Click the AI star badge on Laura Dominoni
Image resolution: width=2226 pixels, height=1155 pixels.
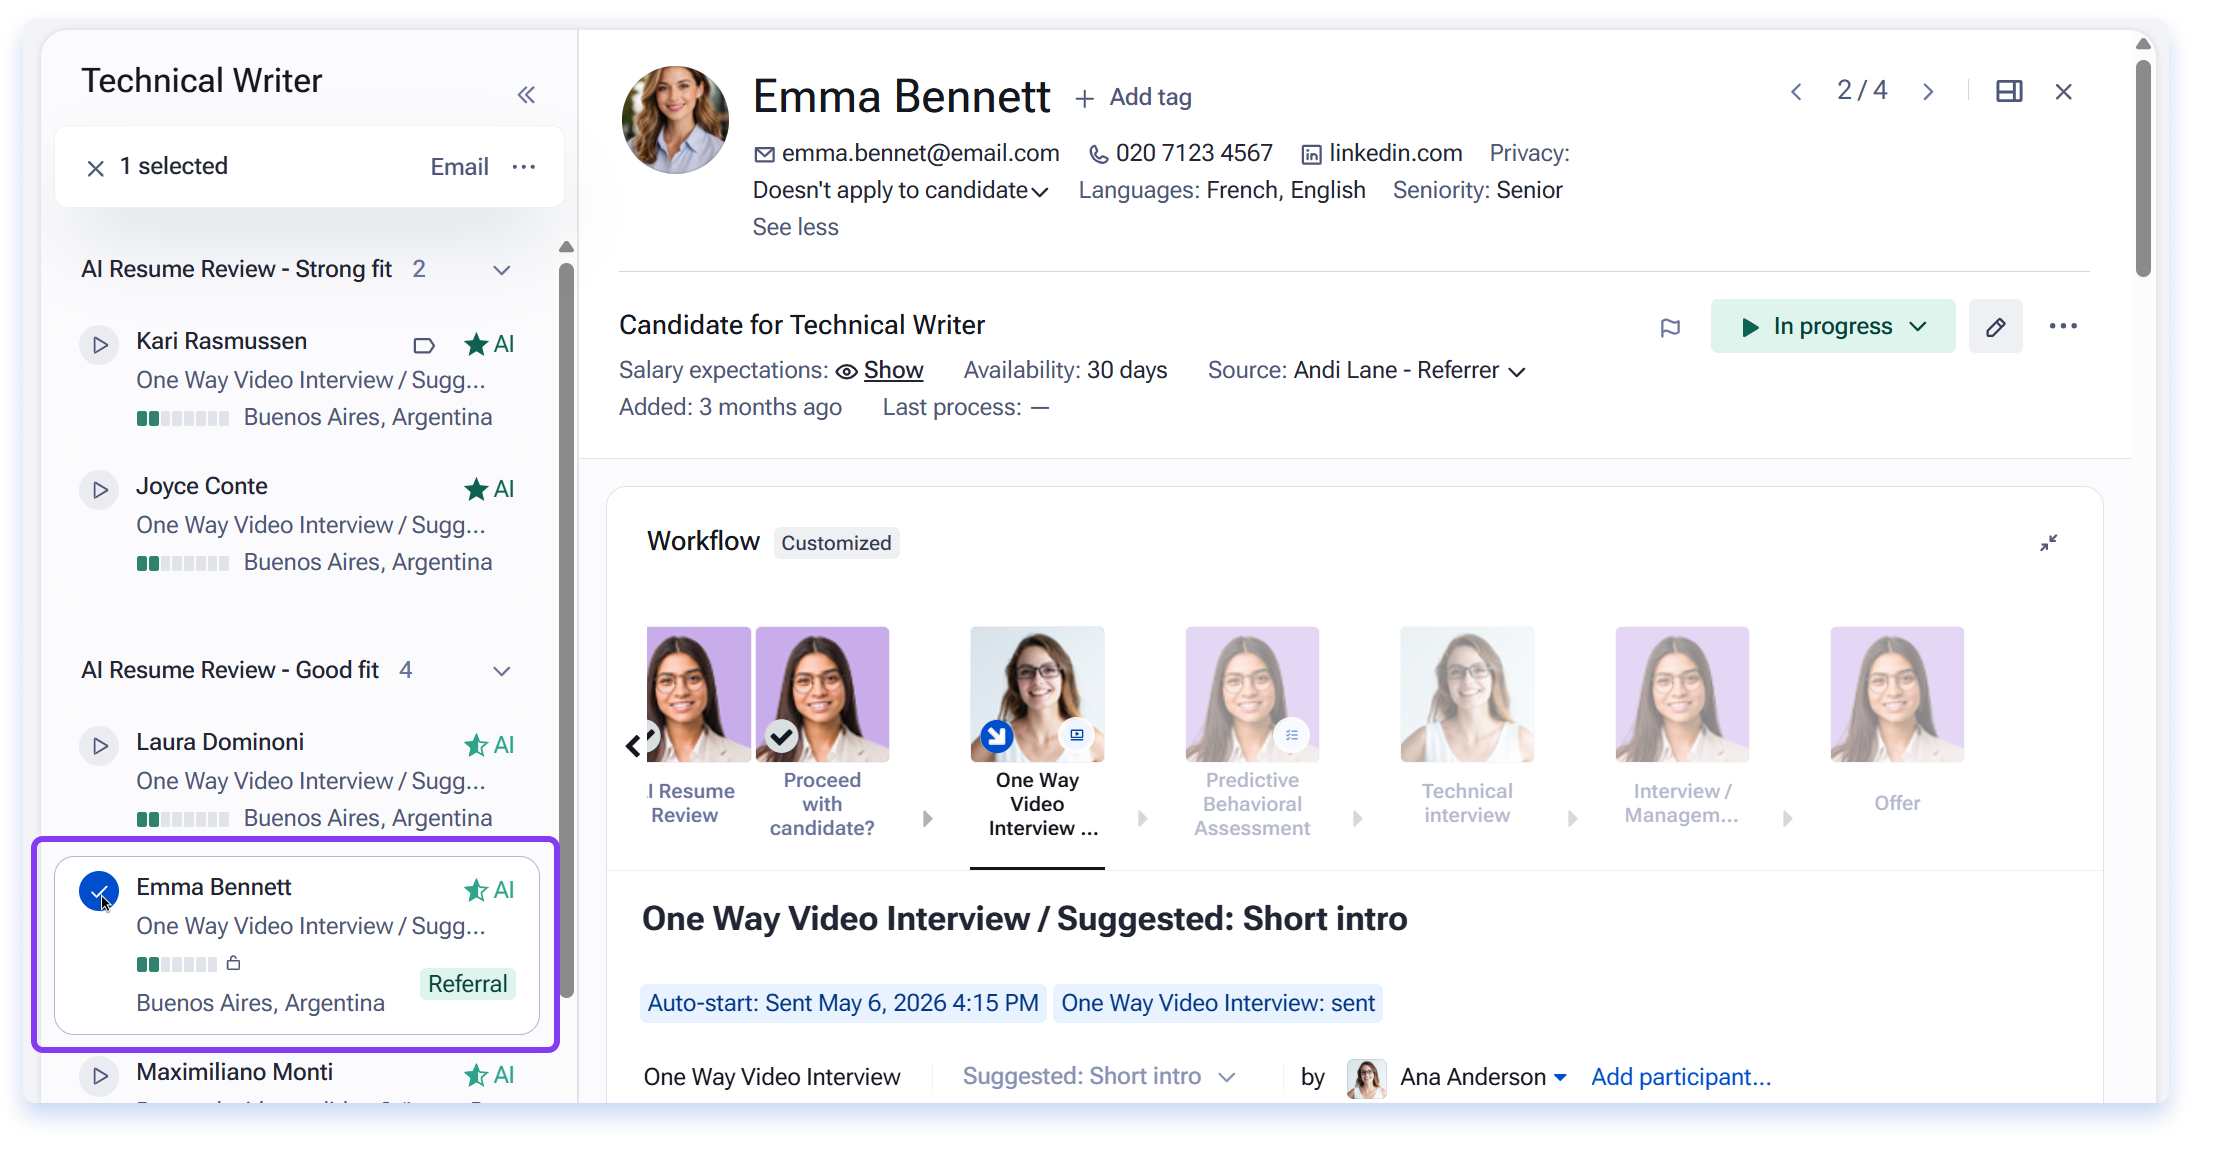pyautogui.click(x=489, y=745)
